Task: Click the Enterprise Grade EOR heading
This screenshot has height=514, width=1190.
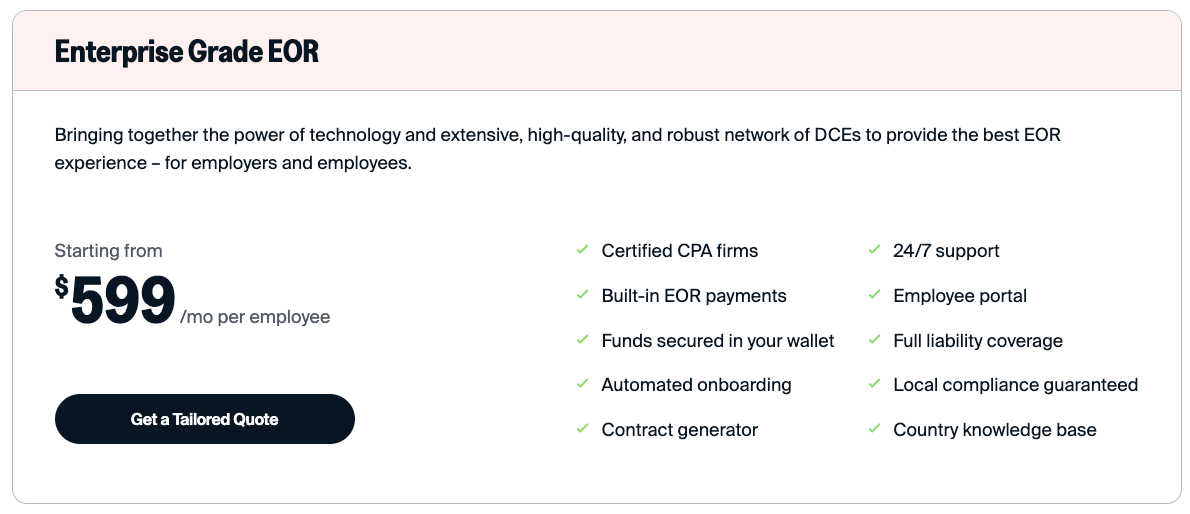Action: click(x=187, y=52)
